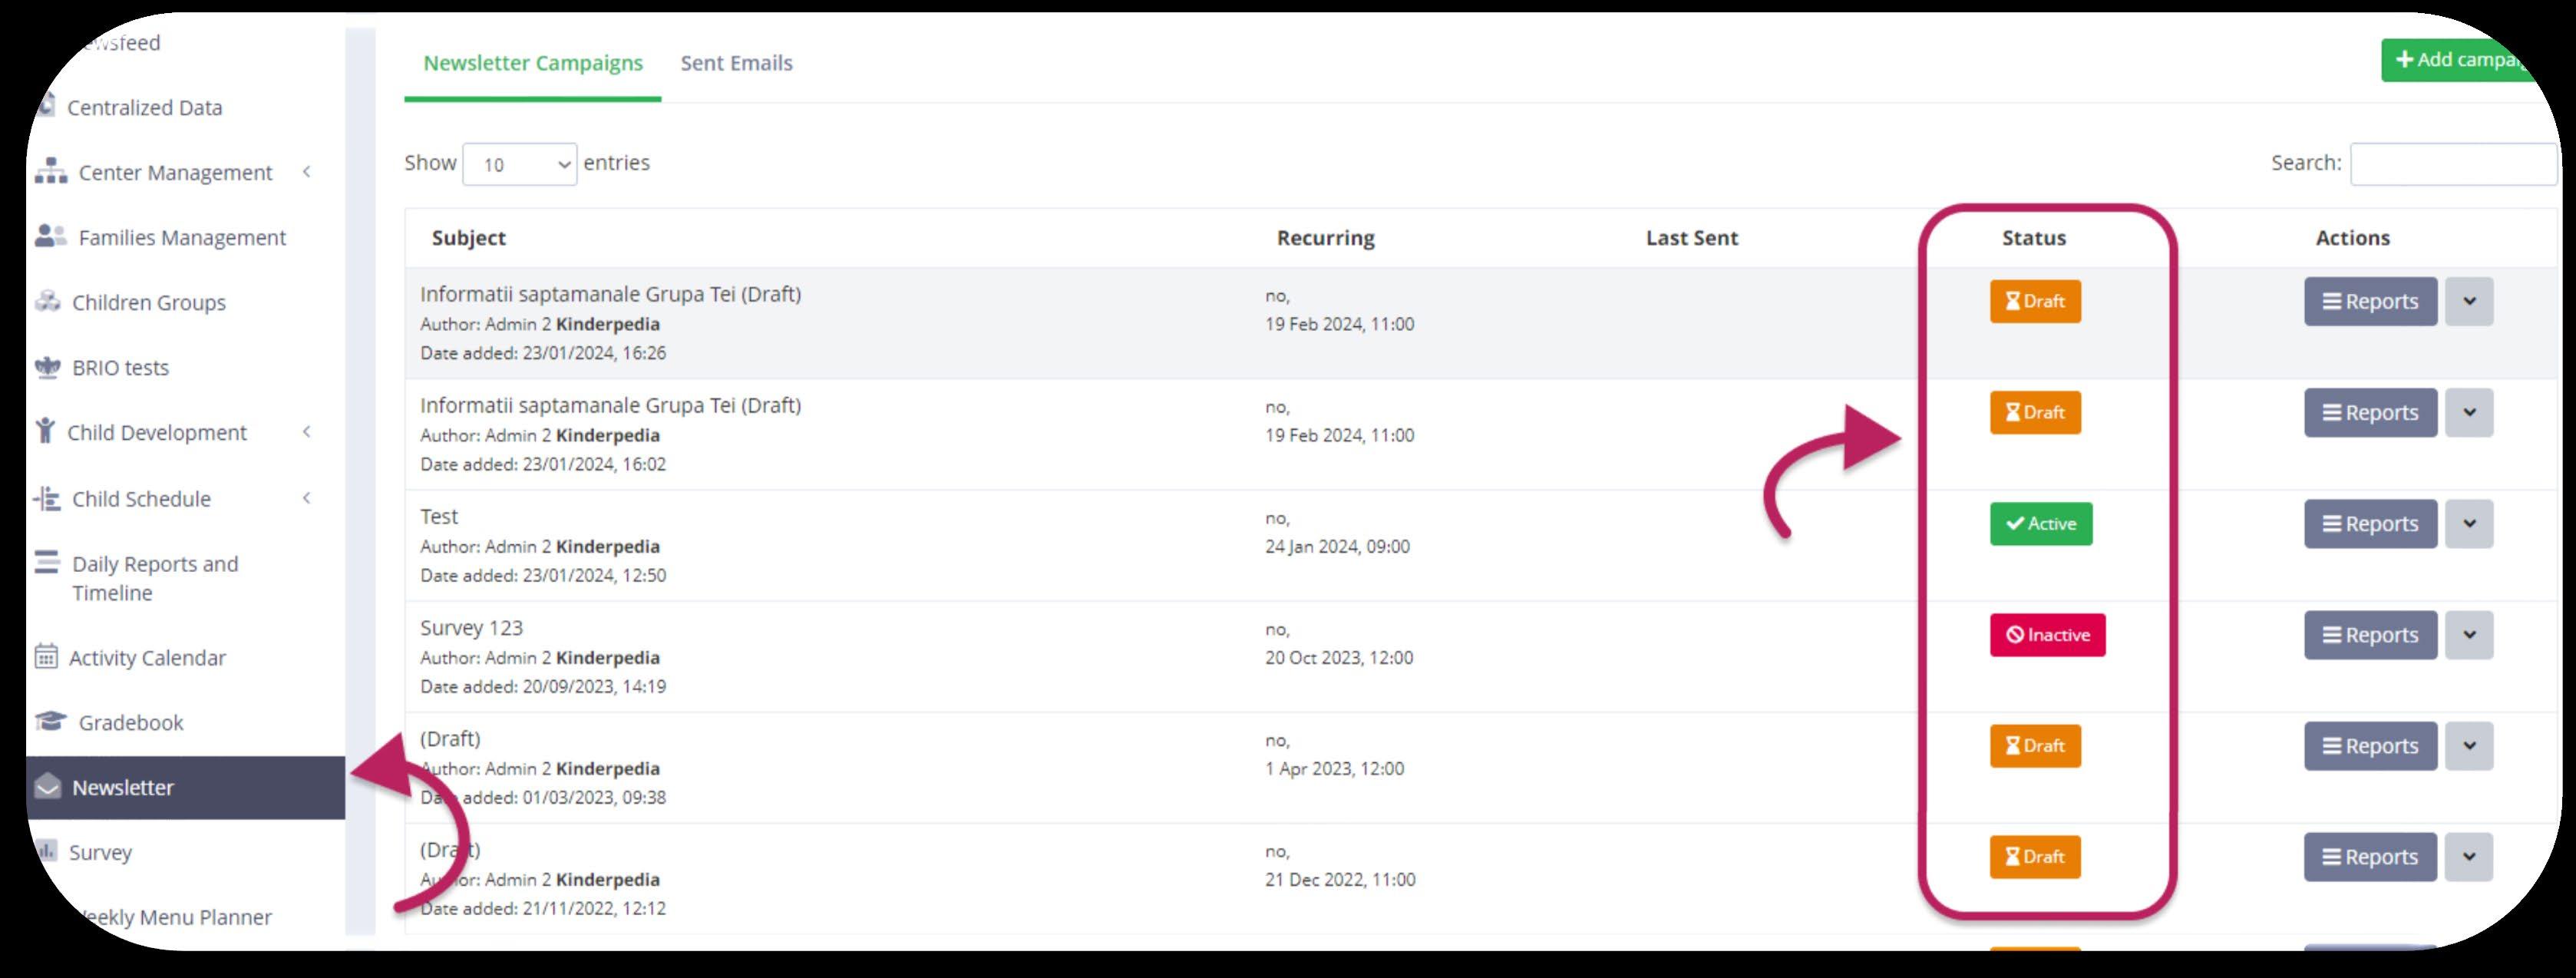Select the Newsletter Campaigns tab

(533, 63)
